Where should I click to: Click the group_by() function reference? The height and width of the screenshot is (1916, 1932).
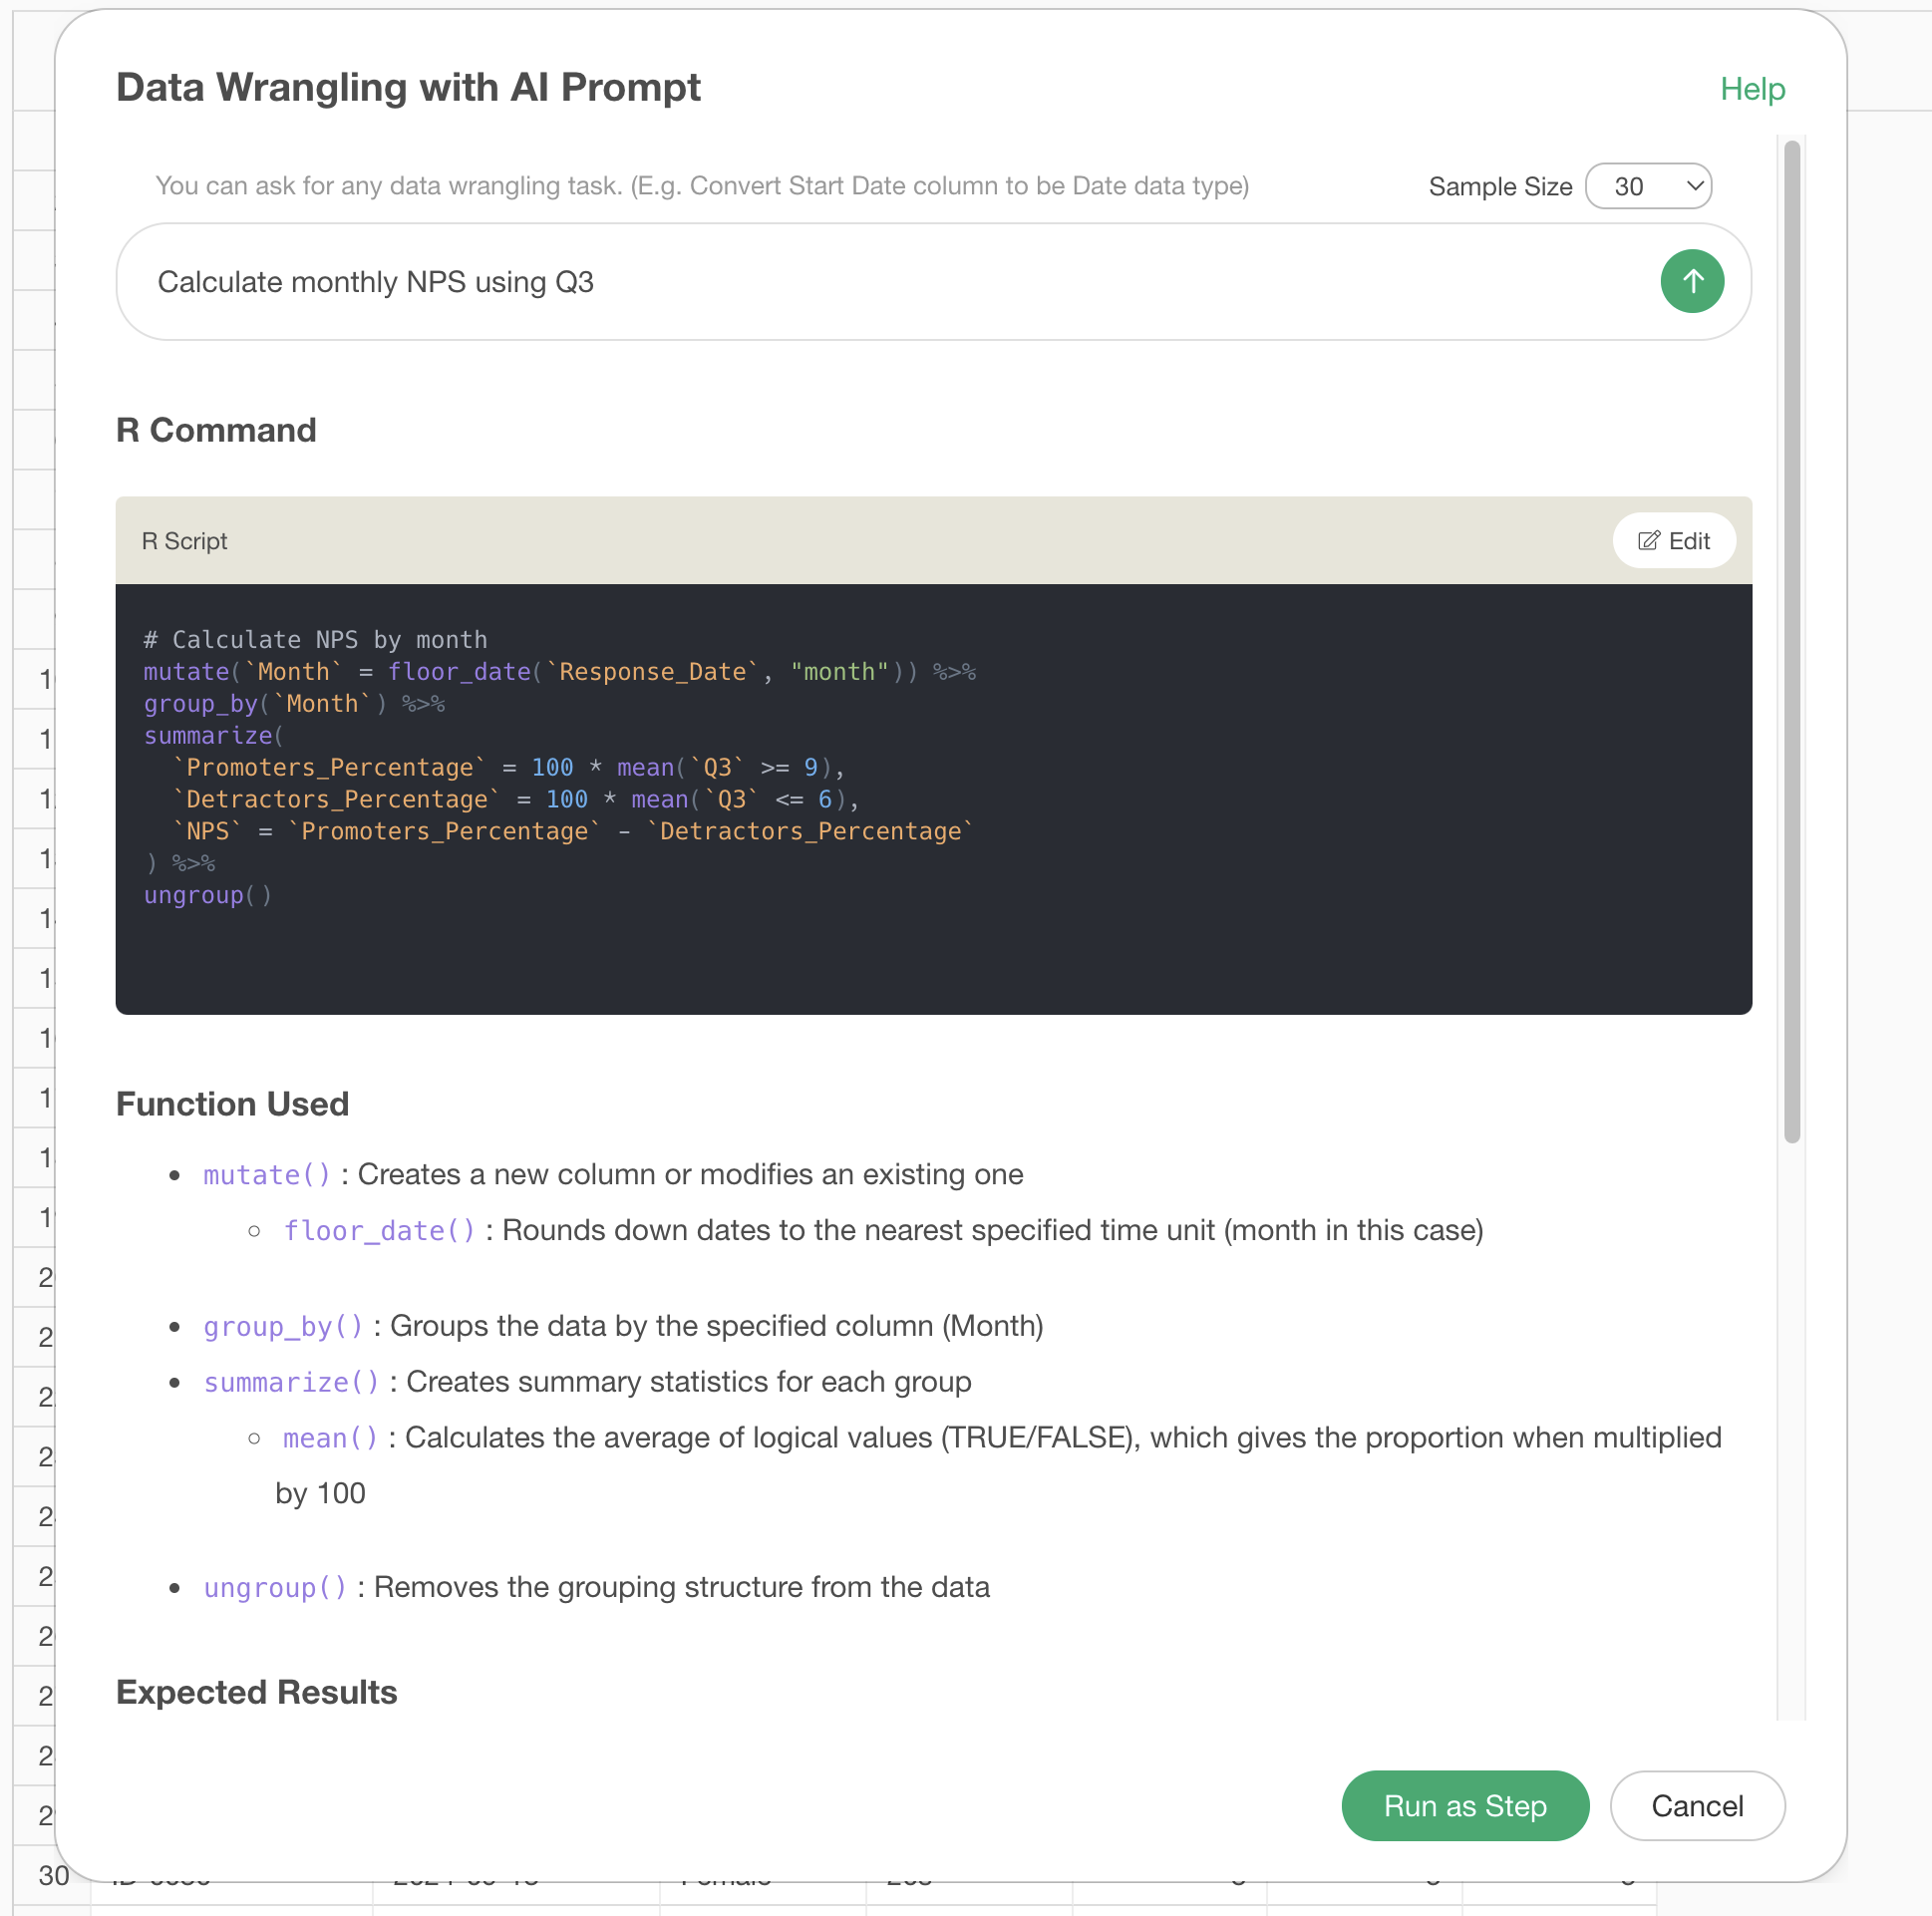click(x=283, y=1327)
